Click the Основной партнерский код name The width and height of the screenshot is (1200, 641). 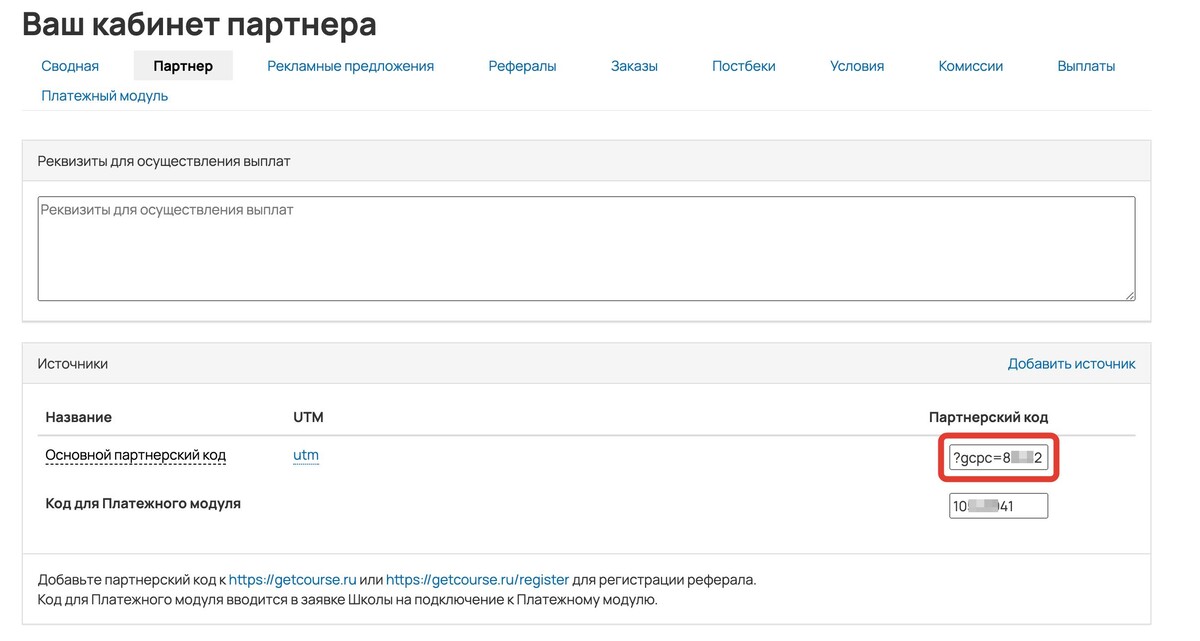(x=136, y=455)
